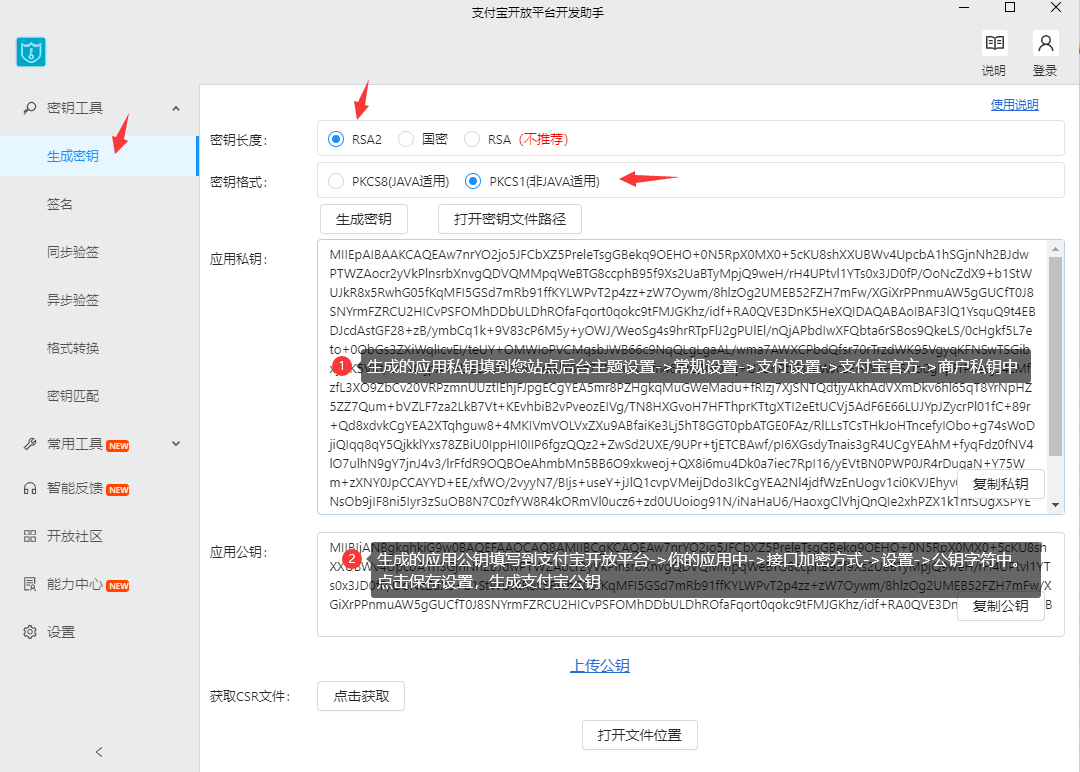Open 设置 gear icon in sidebar
Screen dimensions: 1080x772
[x=30, y=632]
